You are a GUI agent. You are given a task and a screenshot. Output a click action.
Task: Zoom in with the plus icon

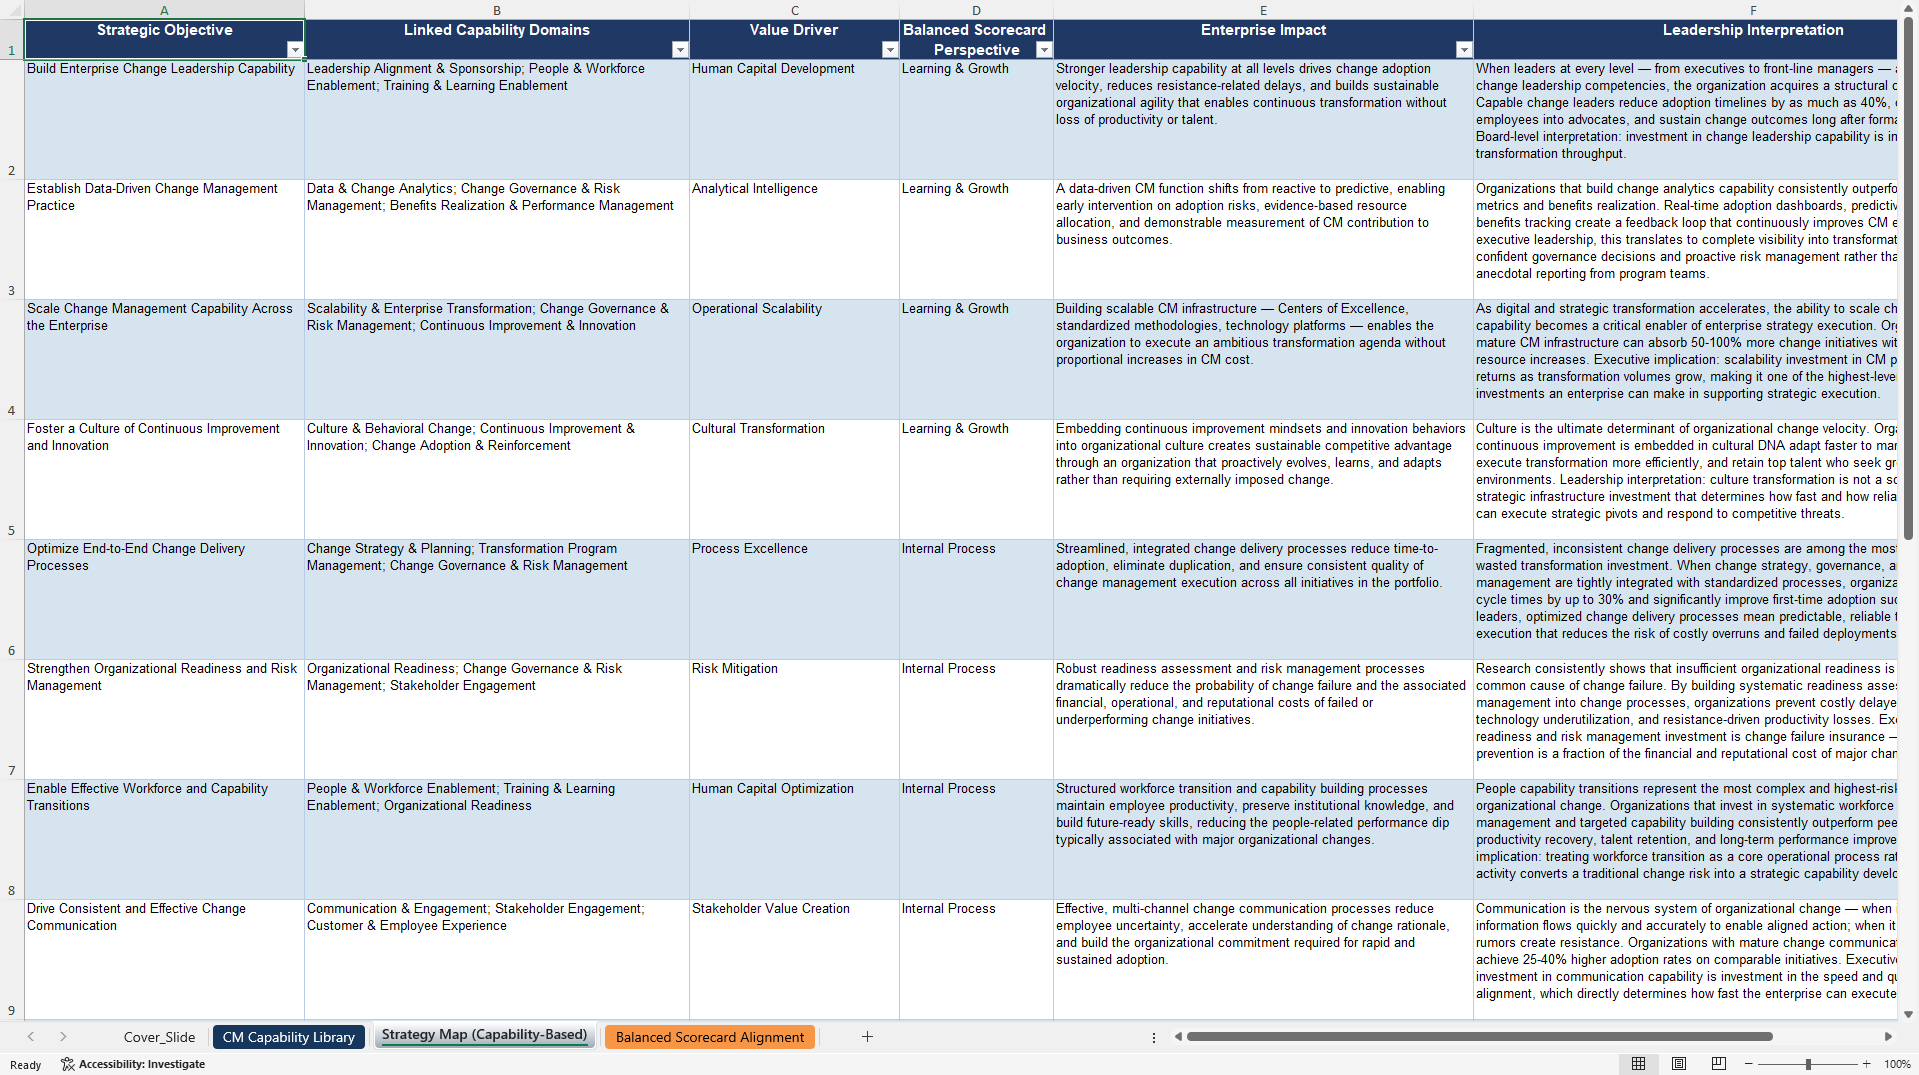click(1866, 1064)
